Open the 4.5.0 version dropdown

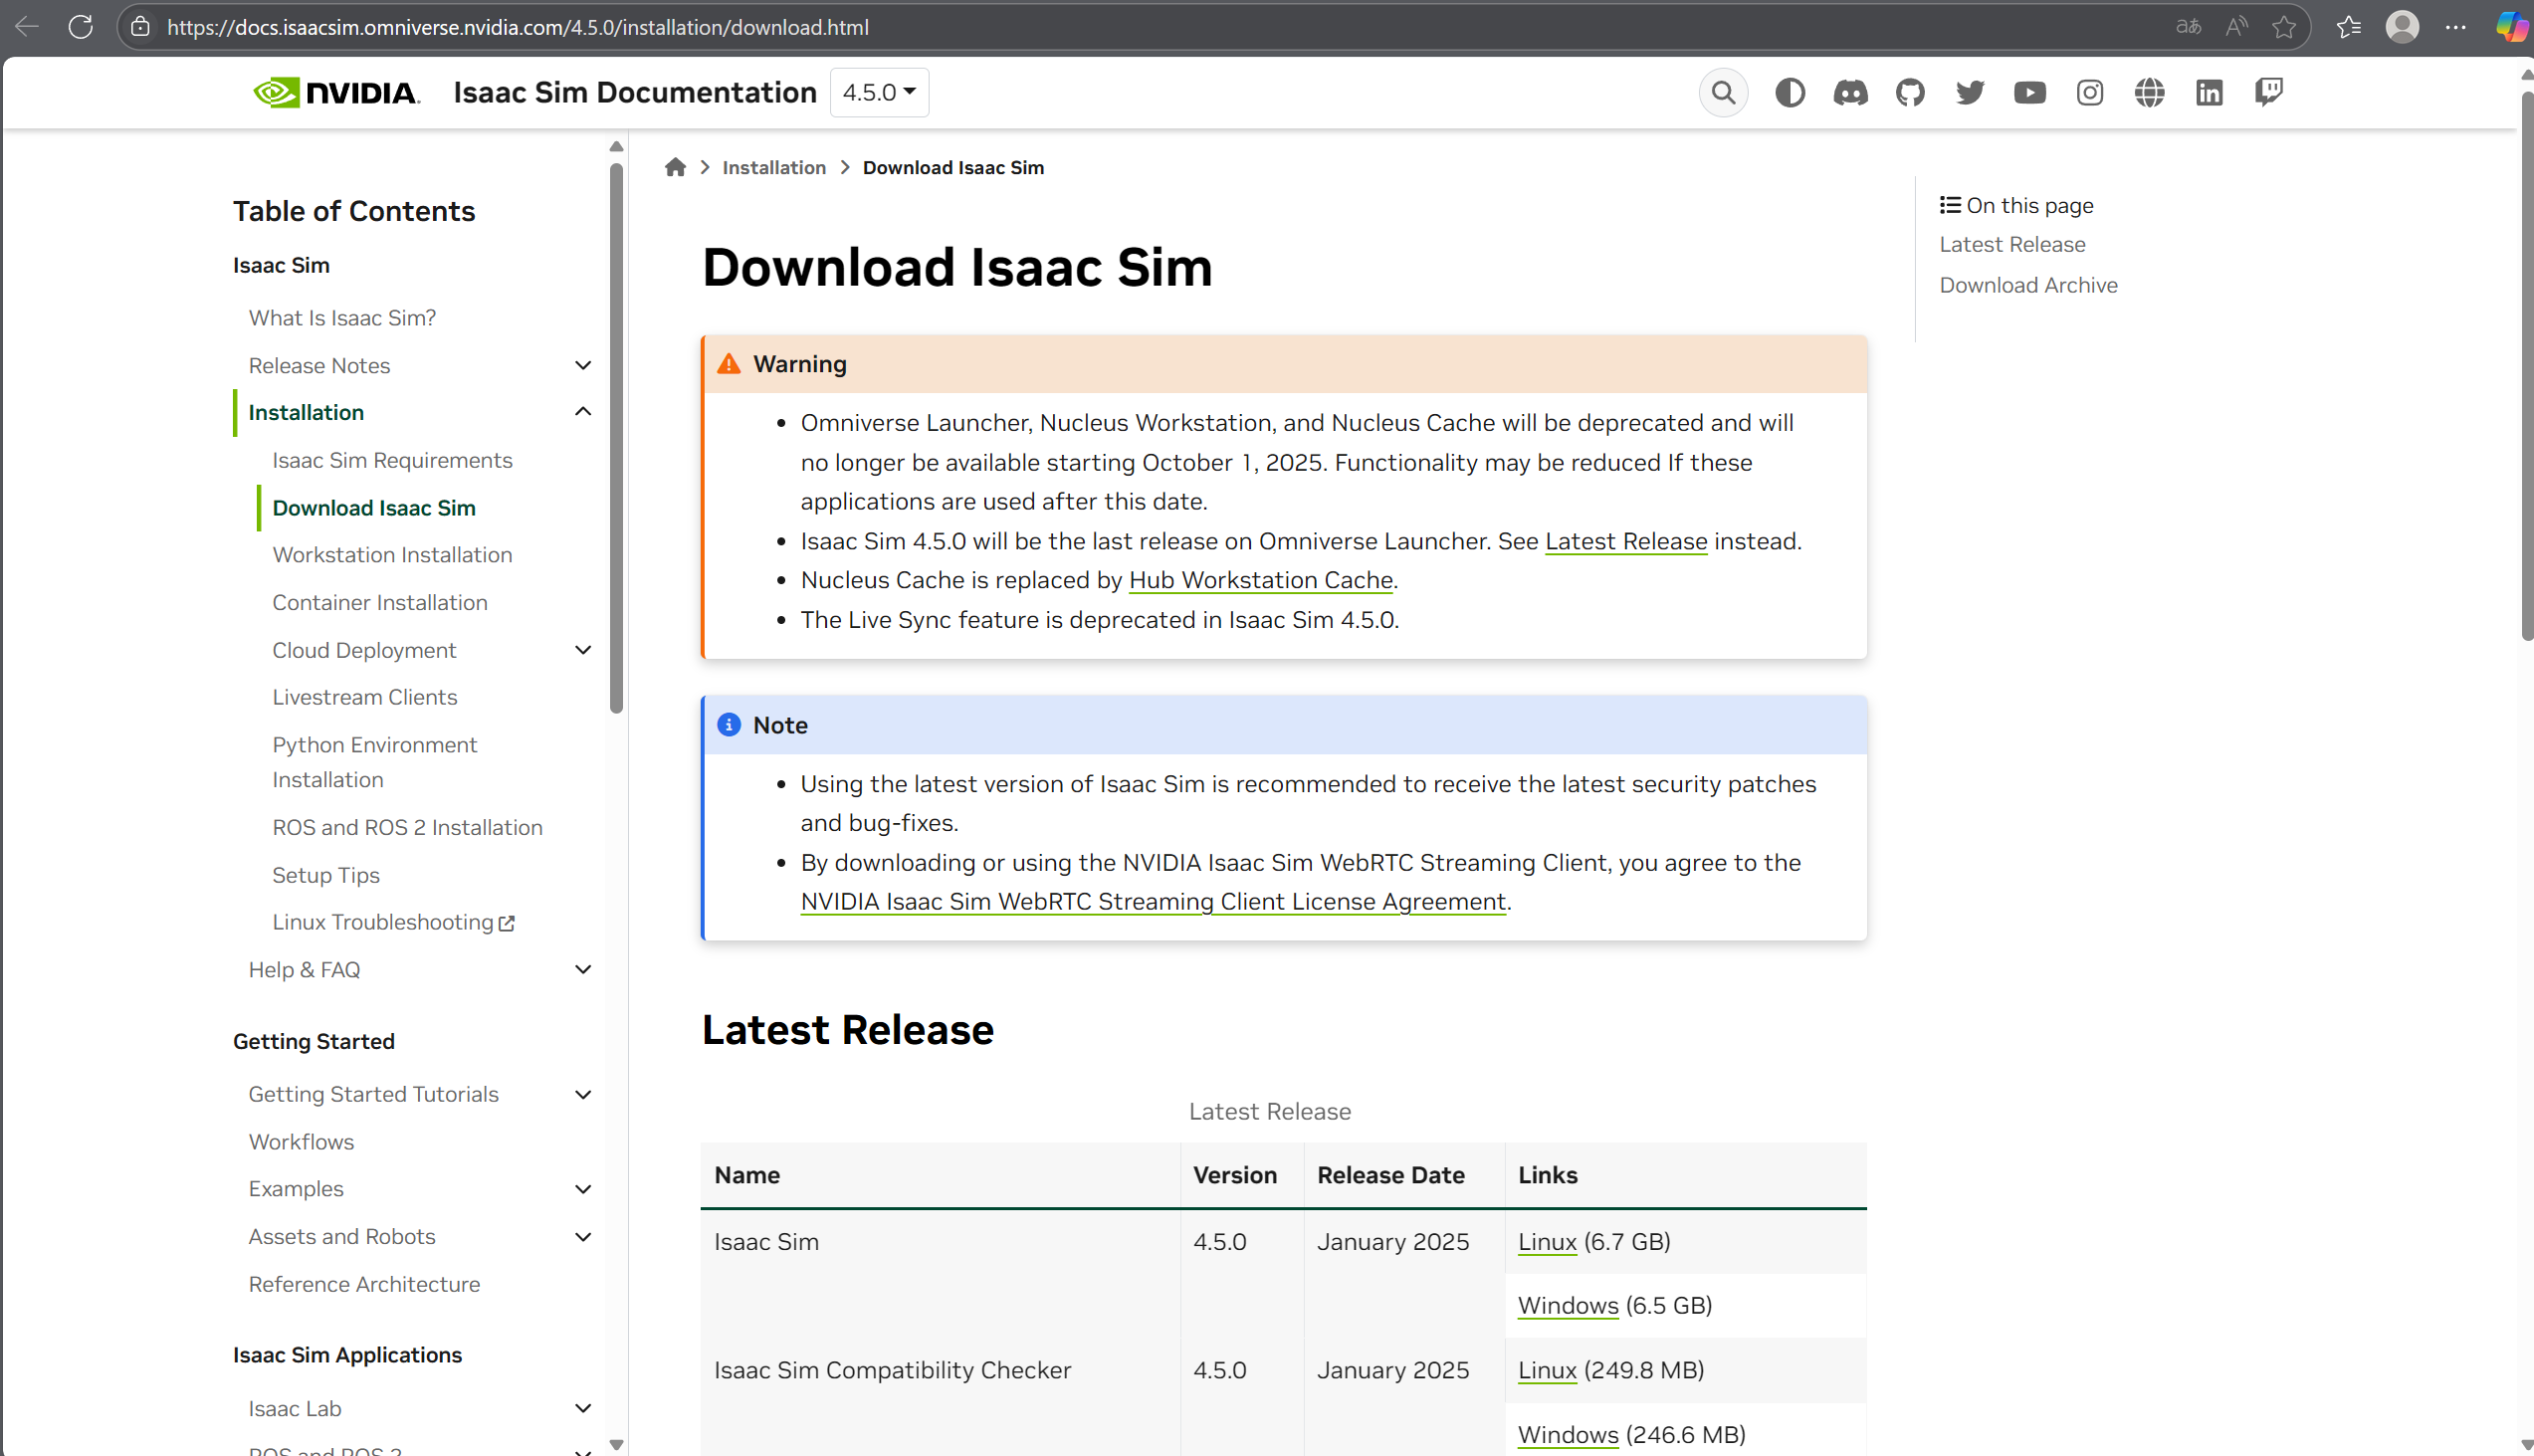click(x=879, y=92)
